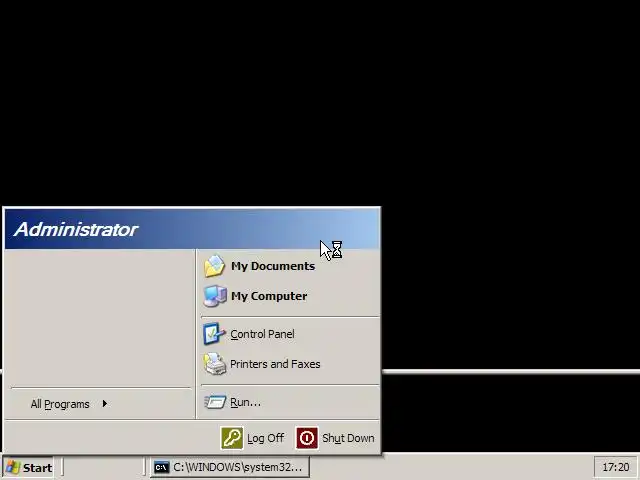Click the red Shut Down power icon

pyautogui.click(x=307, y=438)
